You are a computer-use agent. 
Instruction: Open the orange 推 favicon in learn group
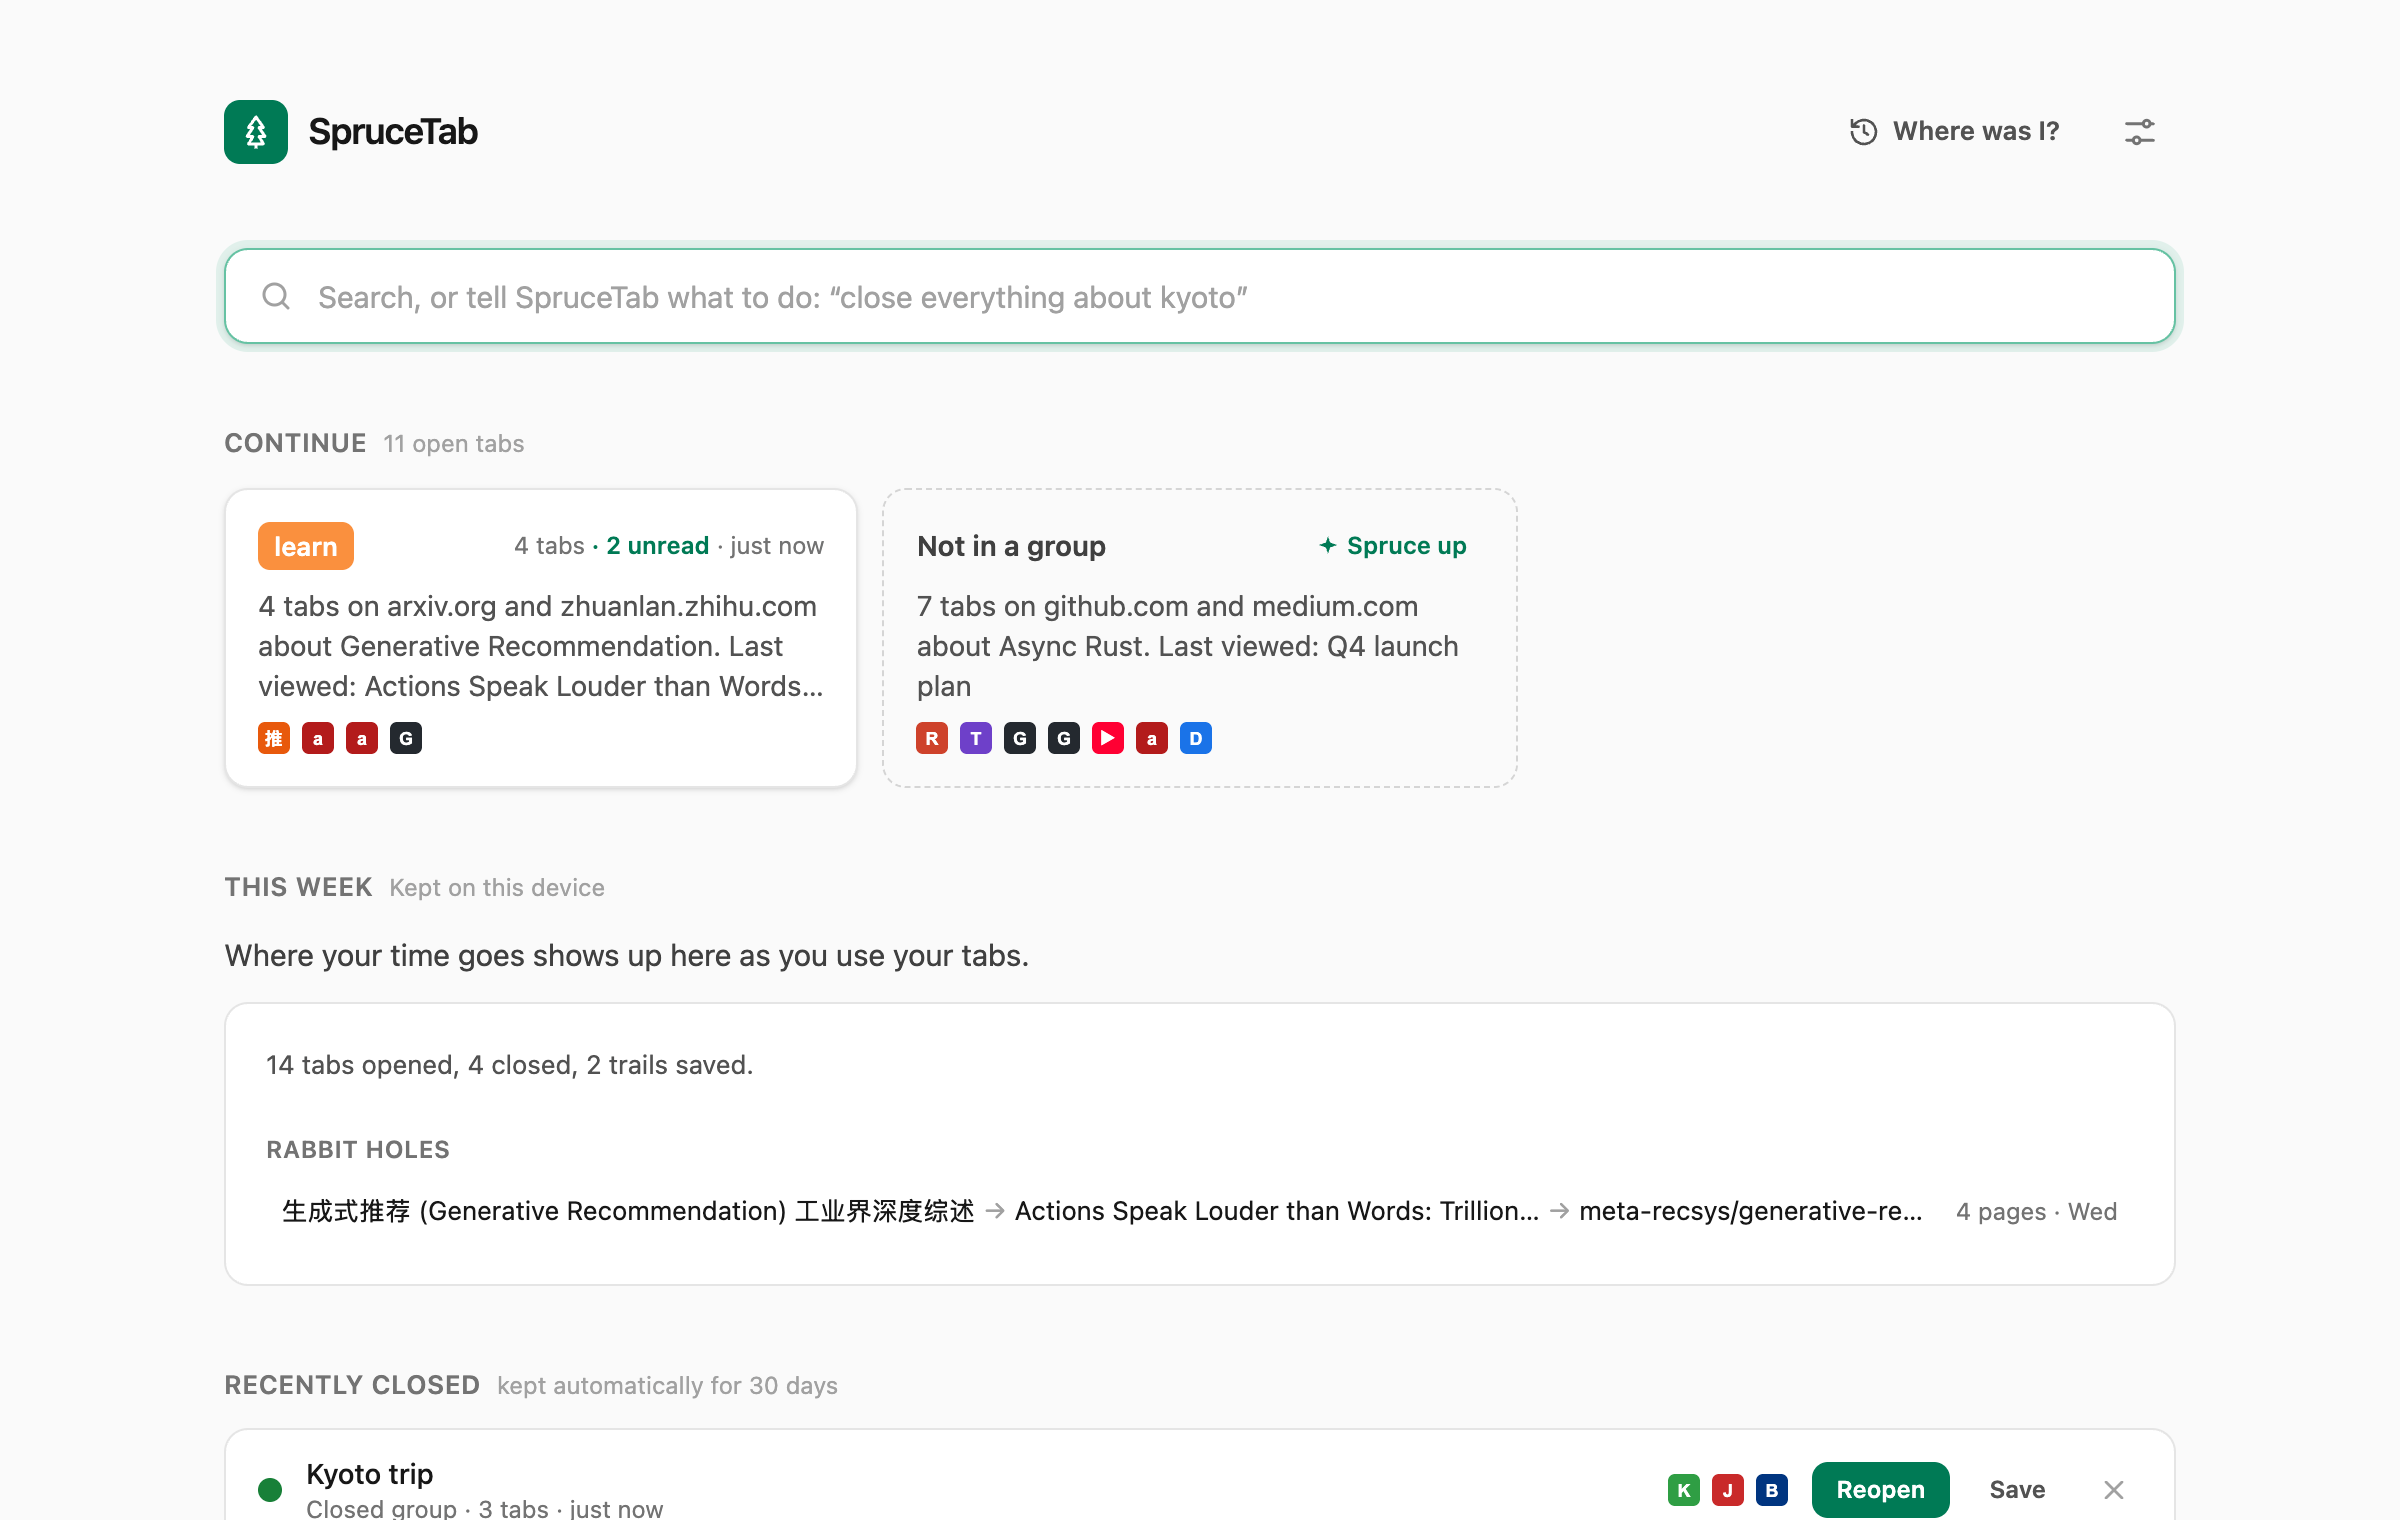coord(274,738)
